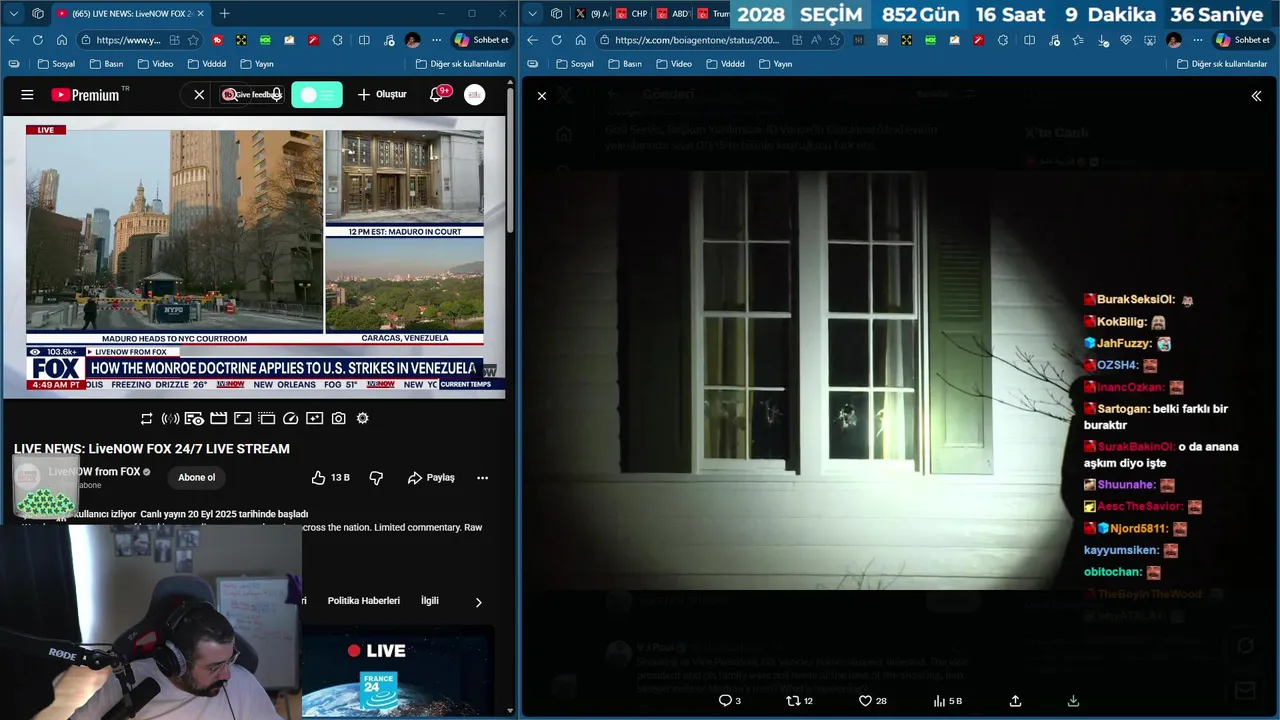Image resolution: width=1280 pixels, height=720 pixels.
Task: Open the Sosyal bookmarks folder in left browser
Action: click(56, 64)
